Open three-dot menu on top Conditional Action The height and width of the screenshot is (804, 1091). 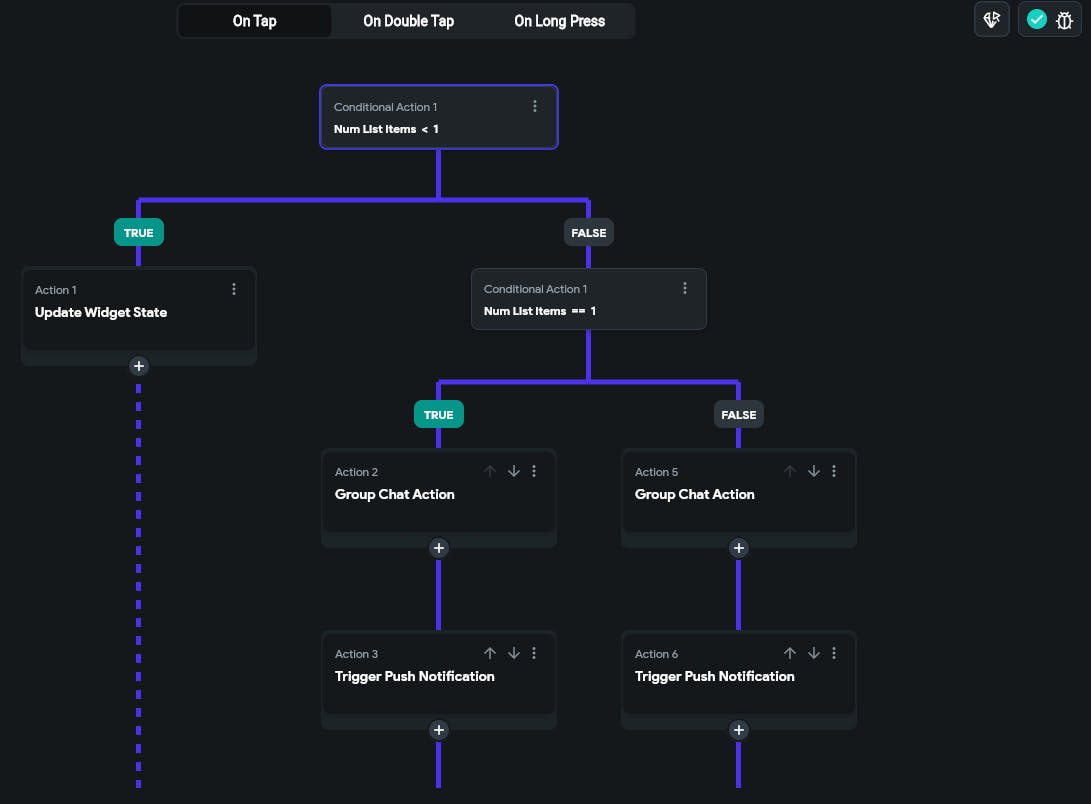535,106
